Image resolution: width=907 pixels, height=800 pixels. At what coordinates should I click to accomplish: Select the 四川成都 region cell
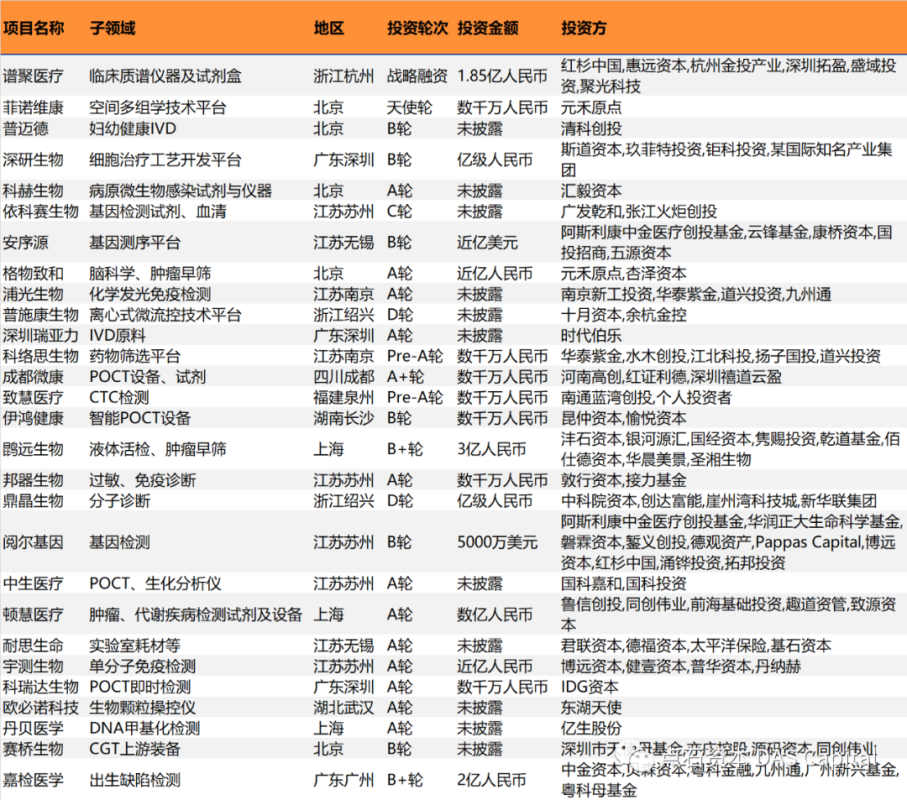[344, 377]
